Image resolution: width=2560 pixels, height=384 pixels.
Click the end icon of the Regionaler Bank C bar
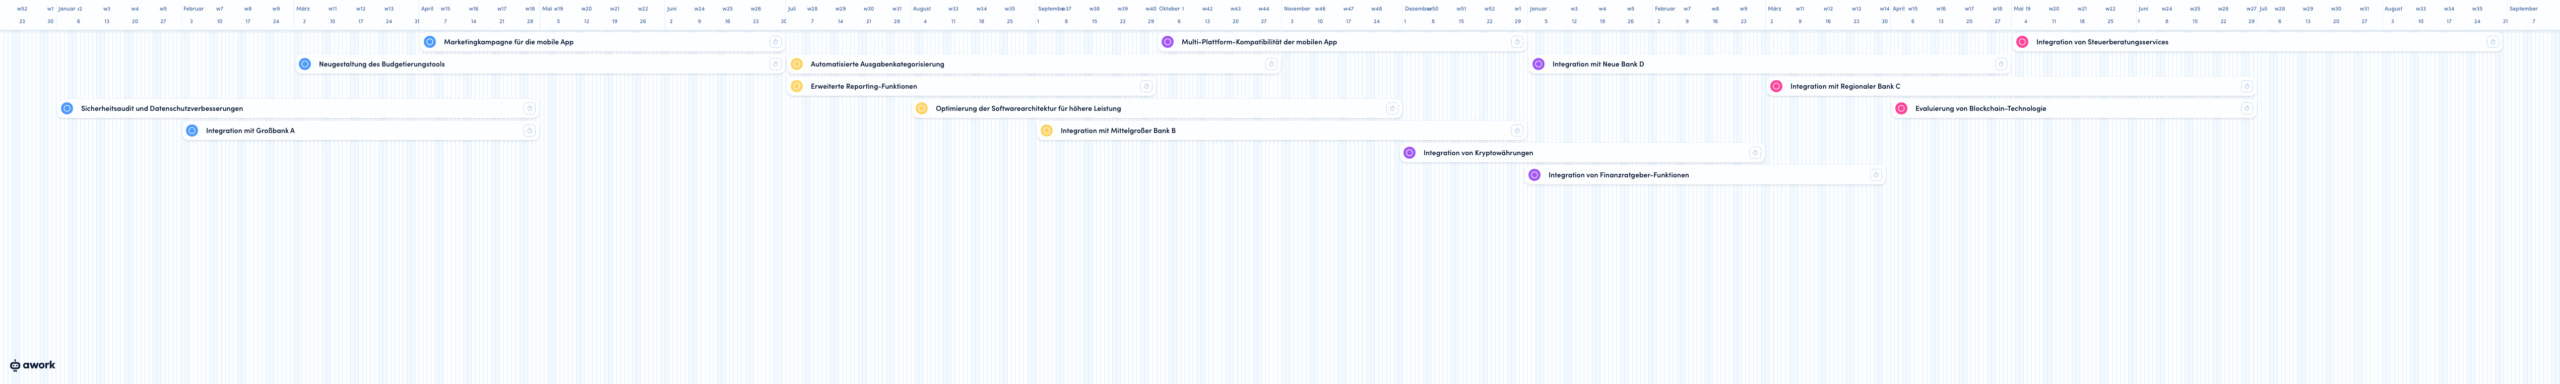coord(2246,86)
